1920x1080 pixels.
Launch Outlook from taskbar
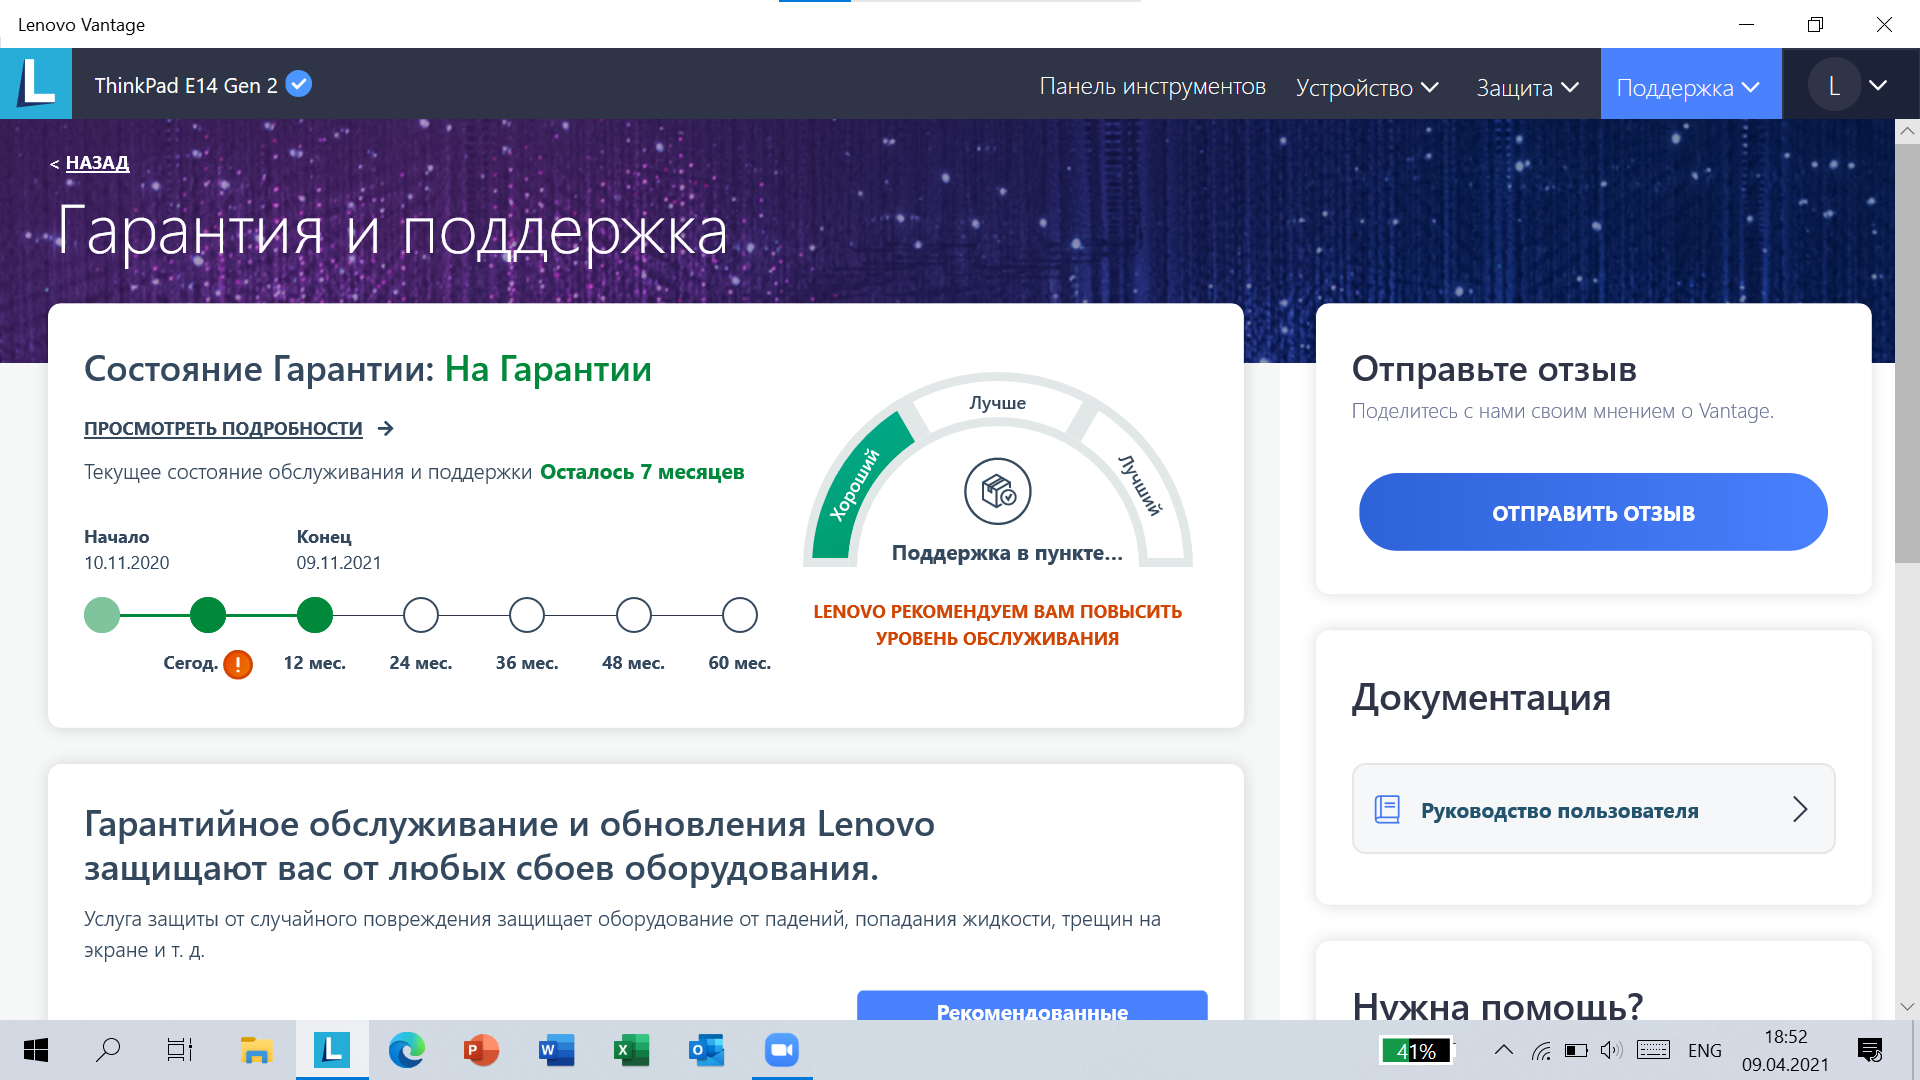tap(707, 1050)
